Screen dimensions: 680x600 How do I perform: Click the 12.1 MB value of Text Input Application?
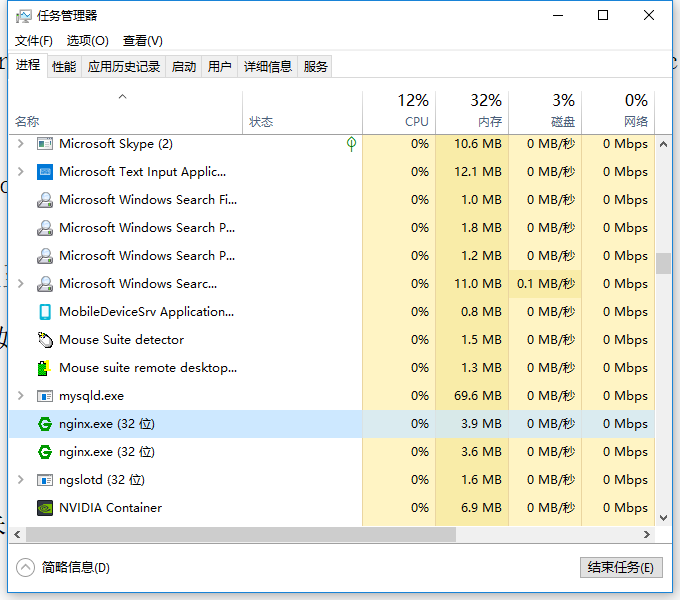coord(477,172)
